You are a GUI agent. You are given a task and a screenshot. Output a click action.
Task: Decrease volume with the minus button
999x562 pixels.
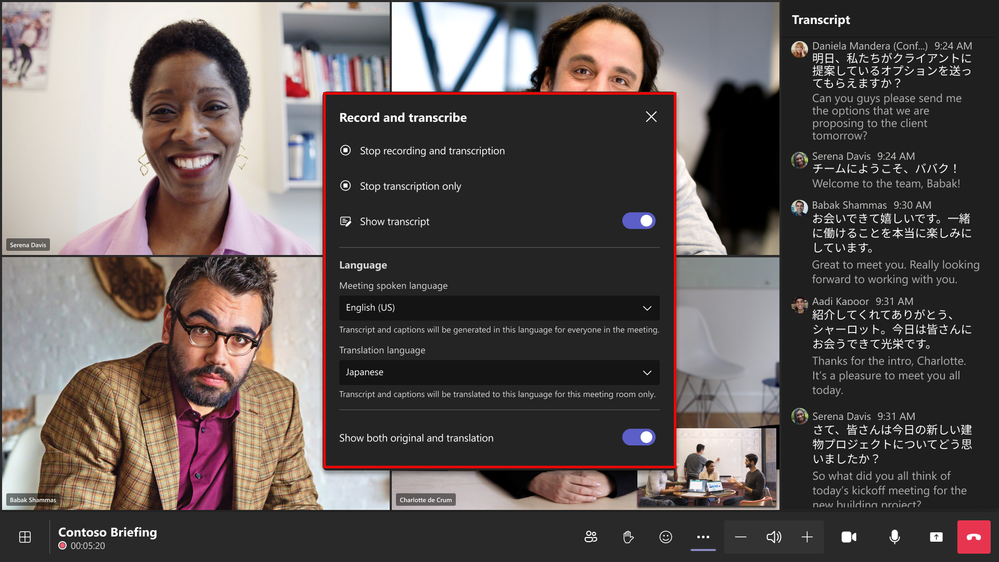(x=740, y=537)
